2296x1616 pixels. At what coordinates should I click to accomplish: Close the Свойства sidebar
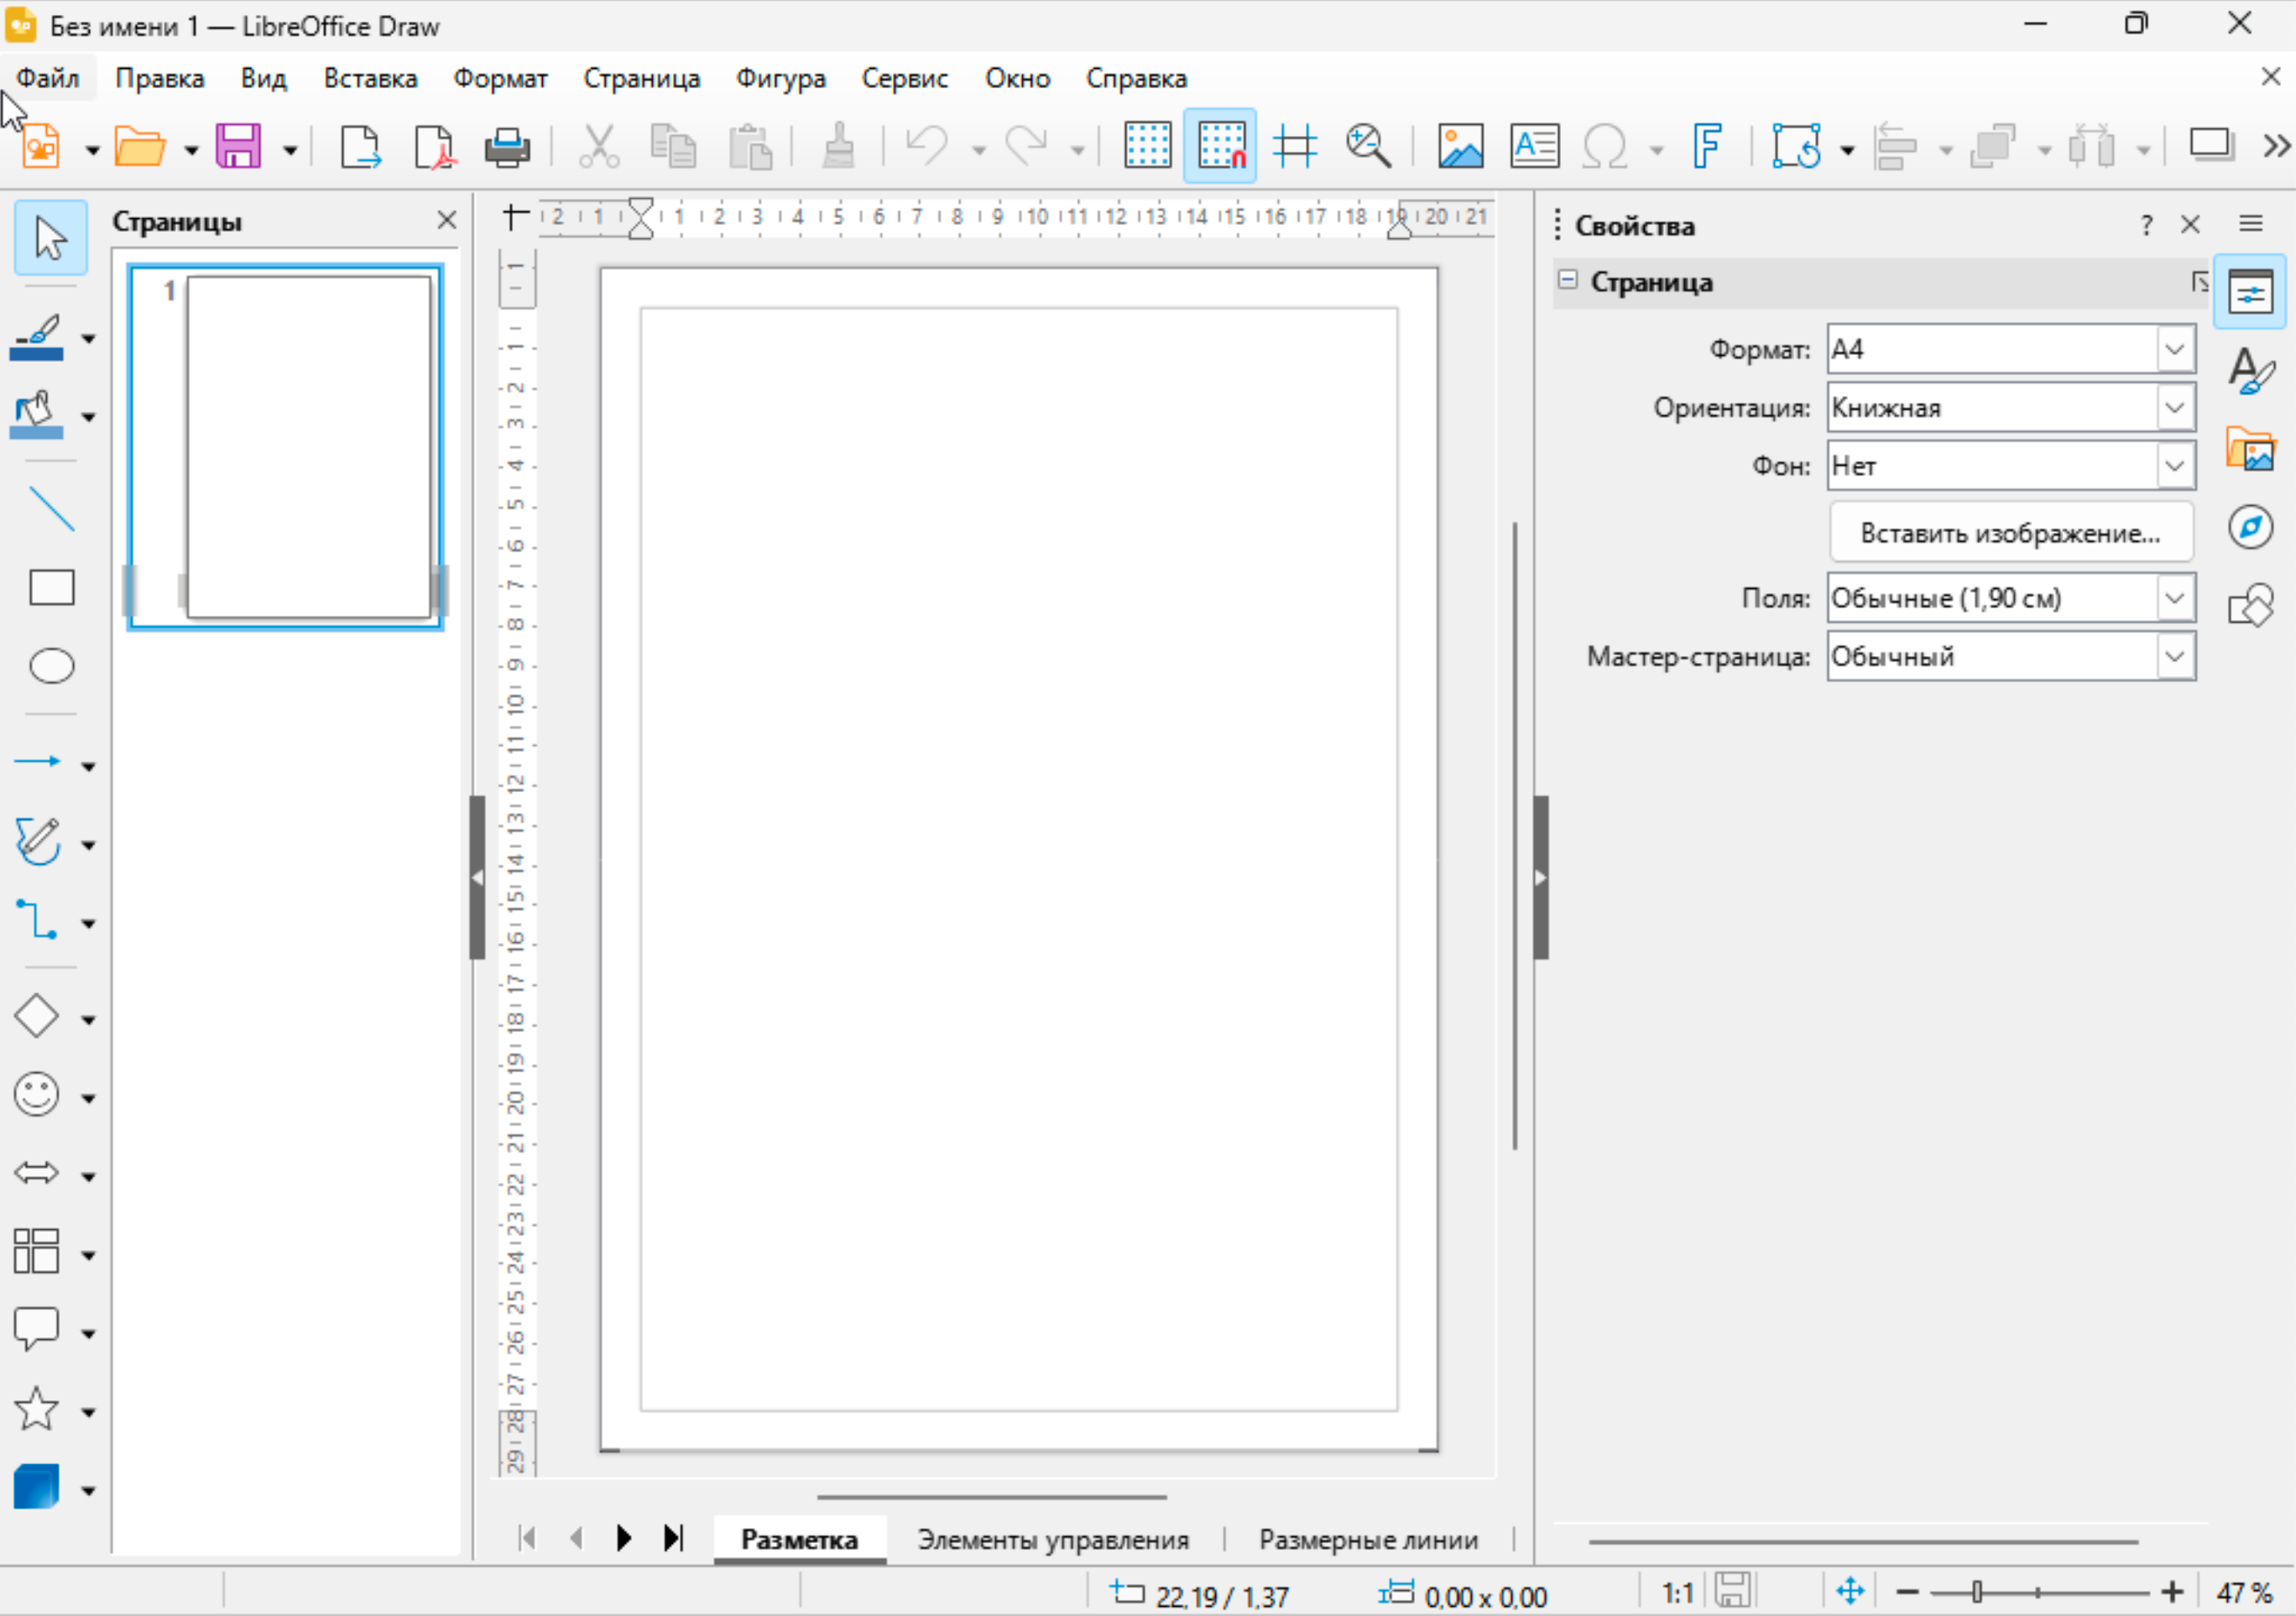[2190, 224]
